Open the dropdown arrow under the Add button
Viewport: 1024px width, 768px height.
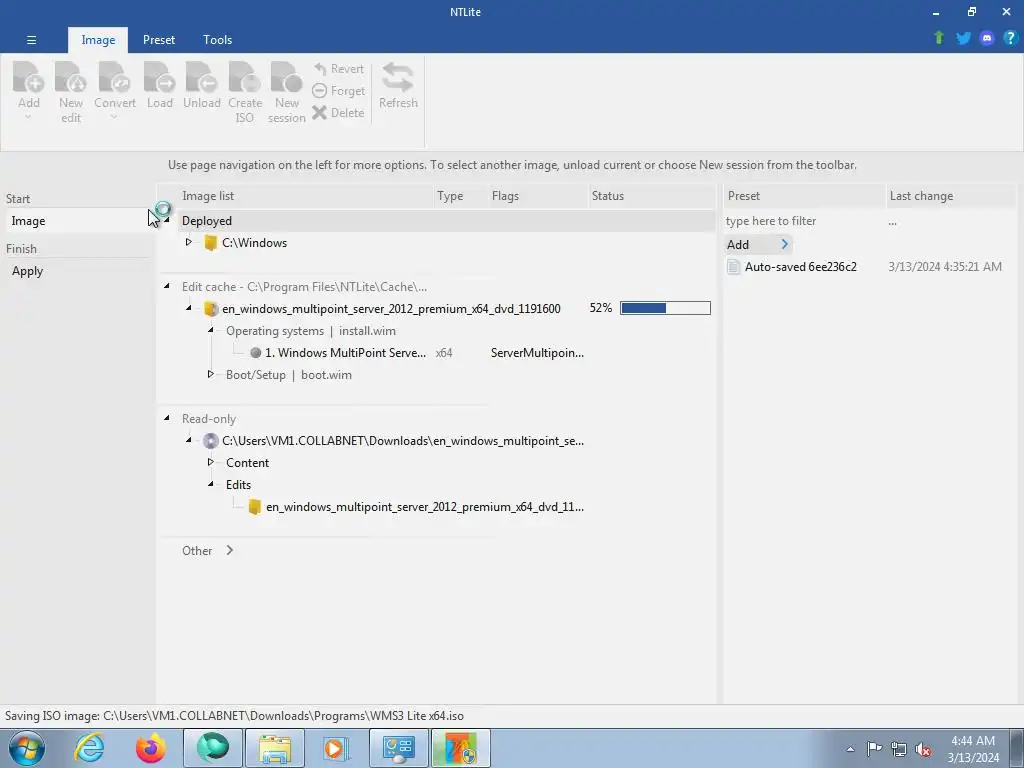pos(28,118)
